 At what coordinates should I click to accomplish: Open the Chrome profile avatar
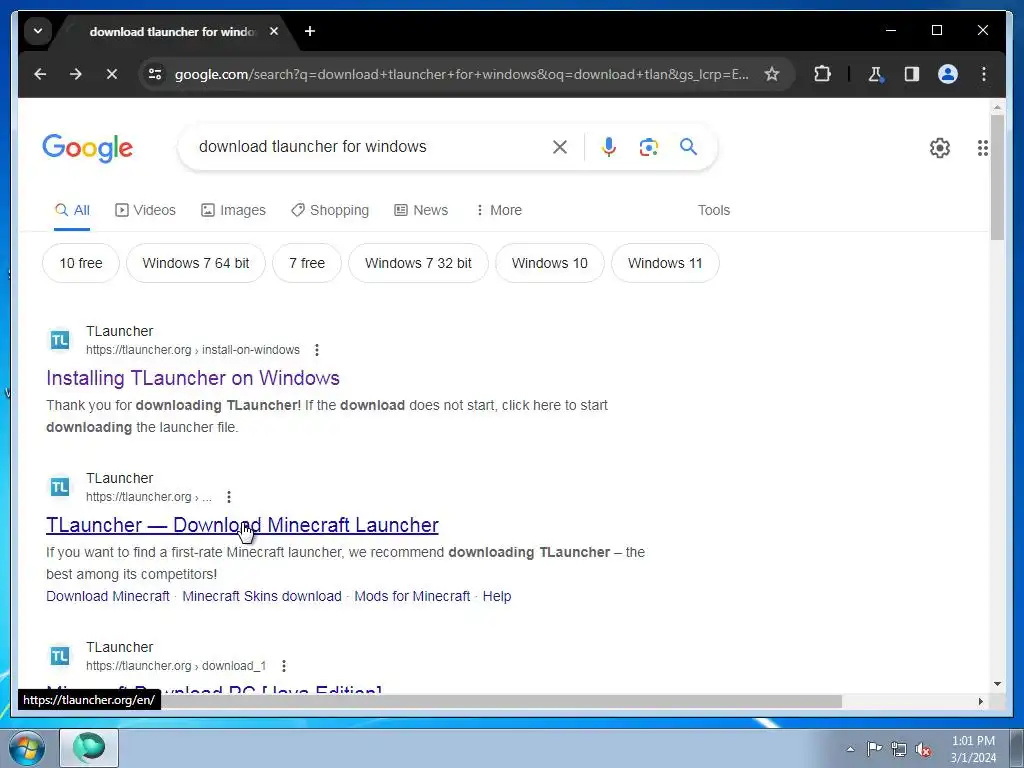pyautogui.click(x=948, y=74)
